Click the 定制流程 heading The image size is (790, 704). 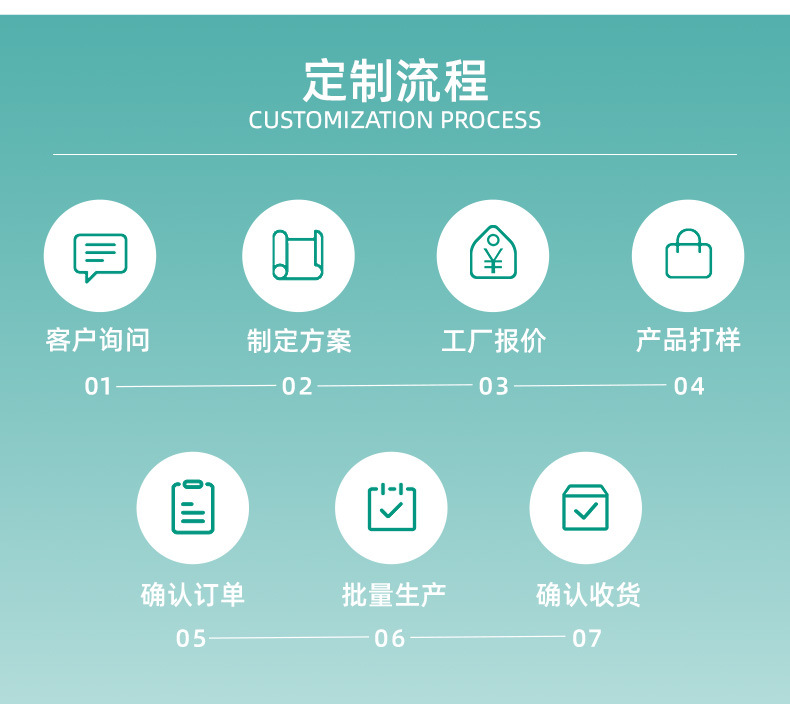[396, 81]
